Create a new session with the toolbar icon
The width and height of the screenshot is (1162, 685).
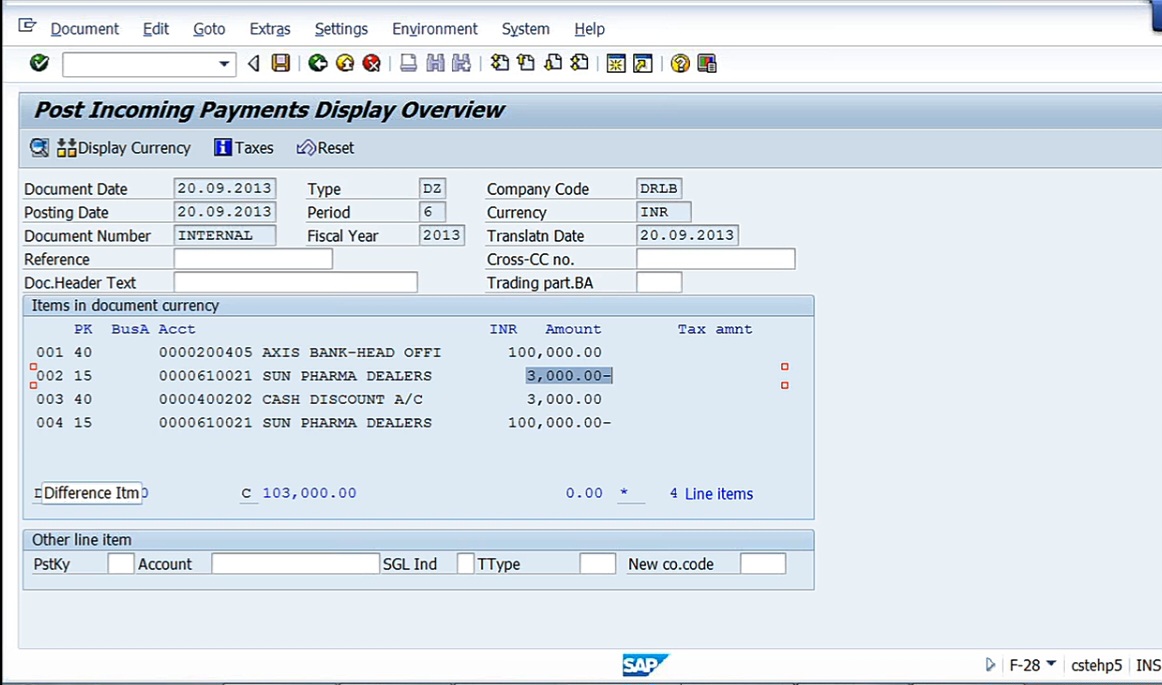click(x=616, y=64)
